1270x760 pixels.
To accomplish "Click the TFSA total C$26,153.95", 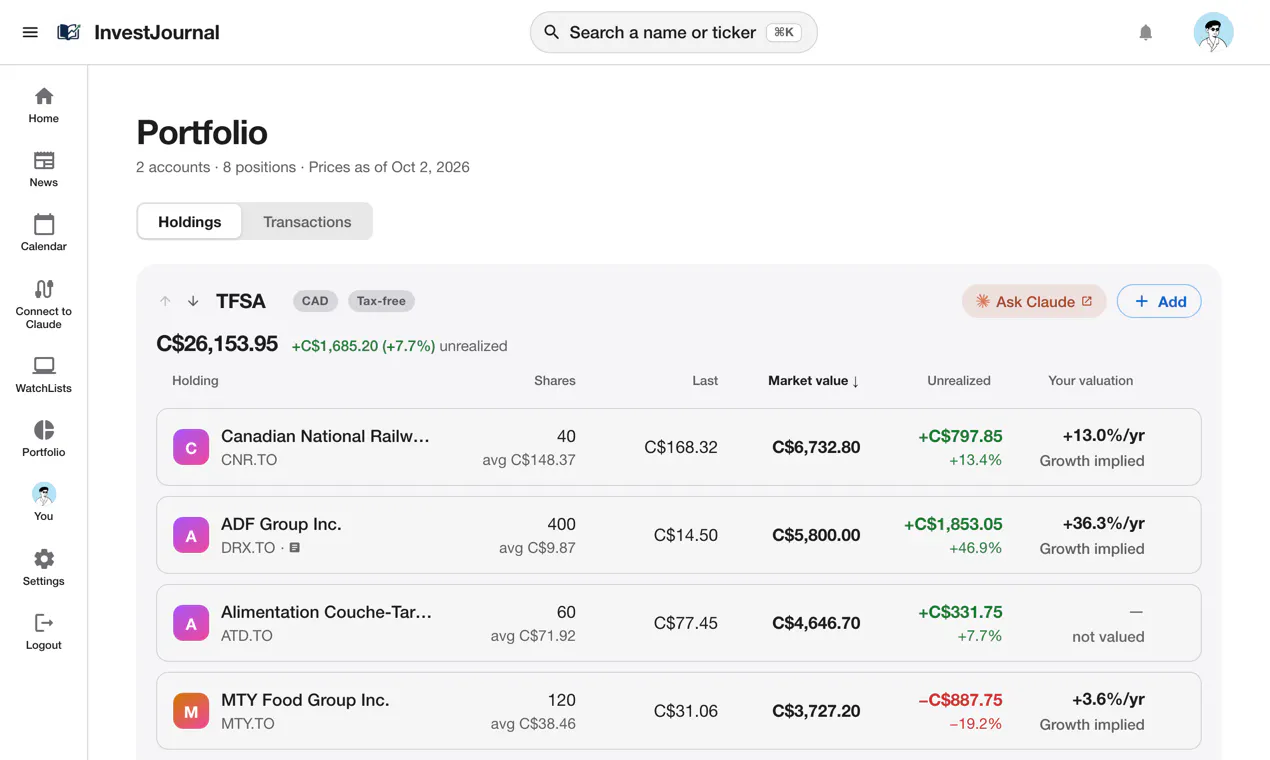I will [x=217, y=344].
